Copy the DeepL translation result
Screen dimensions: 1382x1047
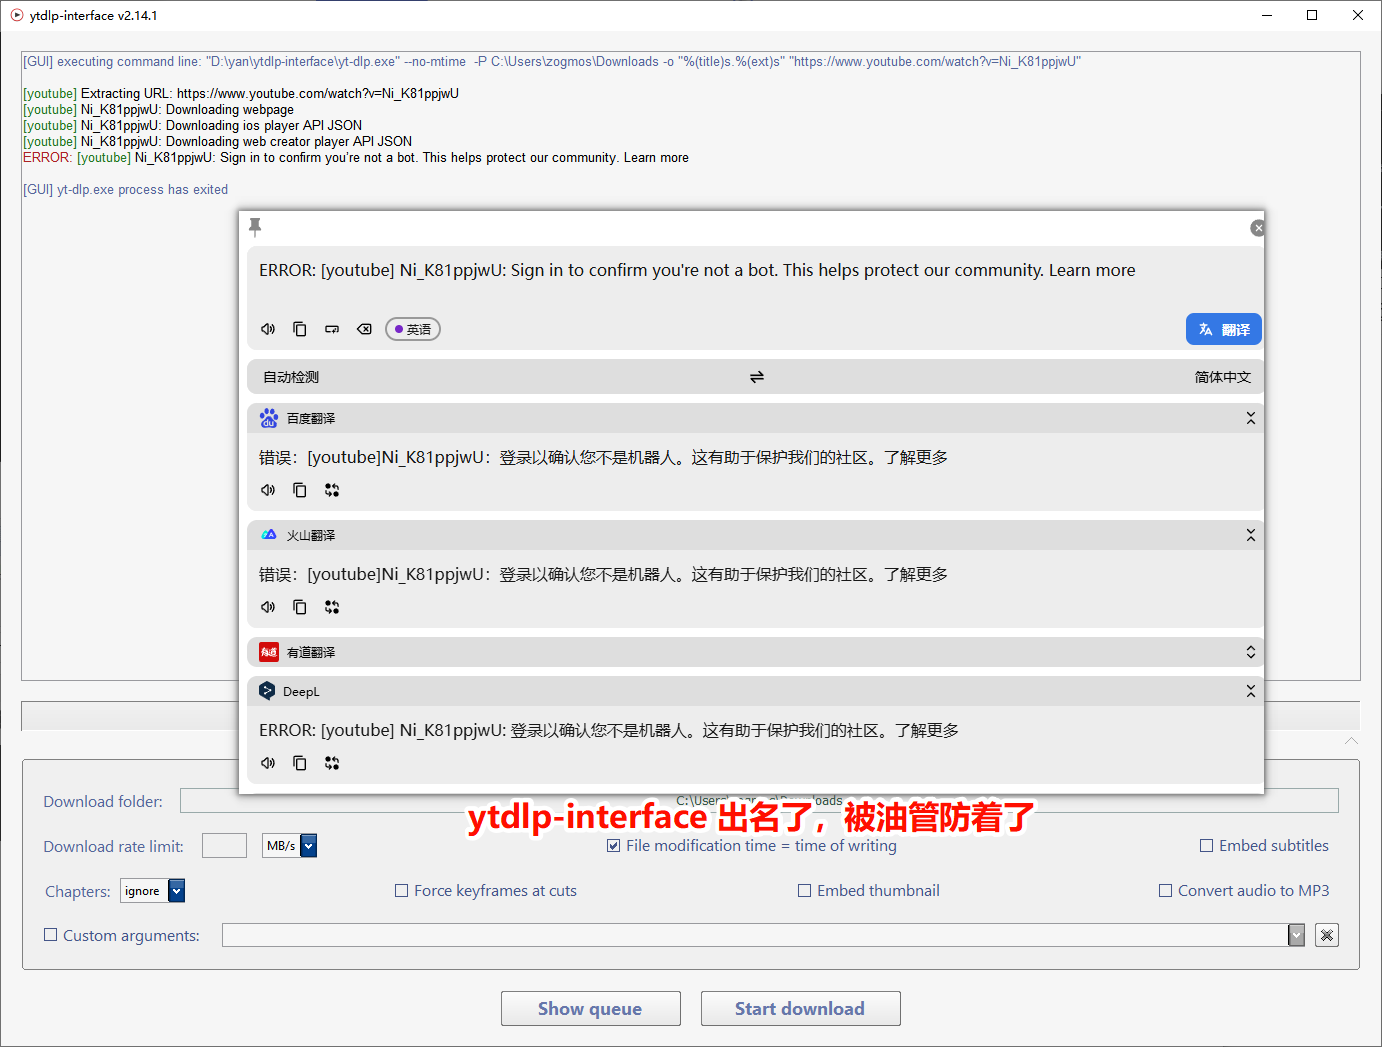click(x=299, y=762)
